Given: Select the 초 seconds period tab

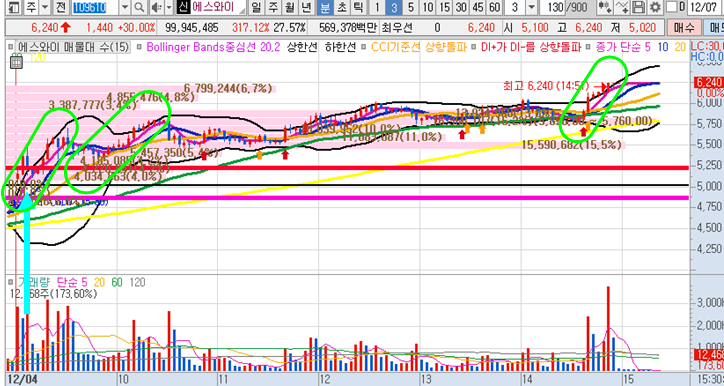Looking at the screenshot, I should 341,7.
